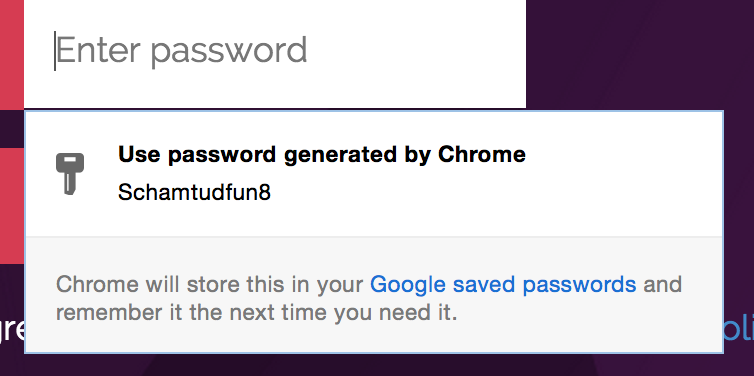Click "Chrome will store this in your" text
The height and width of the screenshot is (376, 754).
[x=209, y=284]
